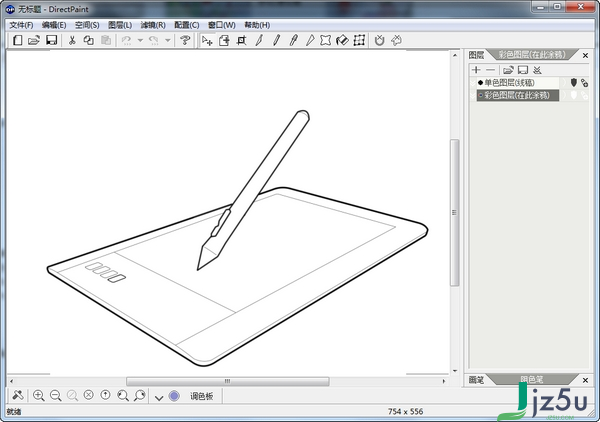Click the redo arrow icon
The image size is (600, 422).
[x=154, y=40]
